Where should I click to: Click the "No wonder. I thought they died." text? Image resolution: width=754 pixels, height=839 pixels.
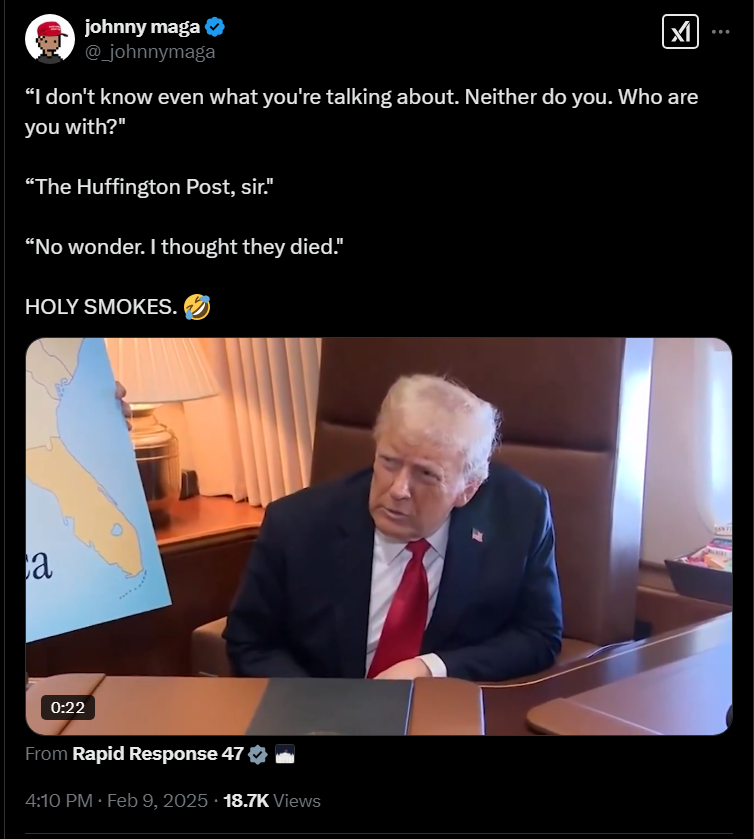point(184,247)
